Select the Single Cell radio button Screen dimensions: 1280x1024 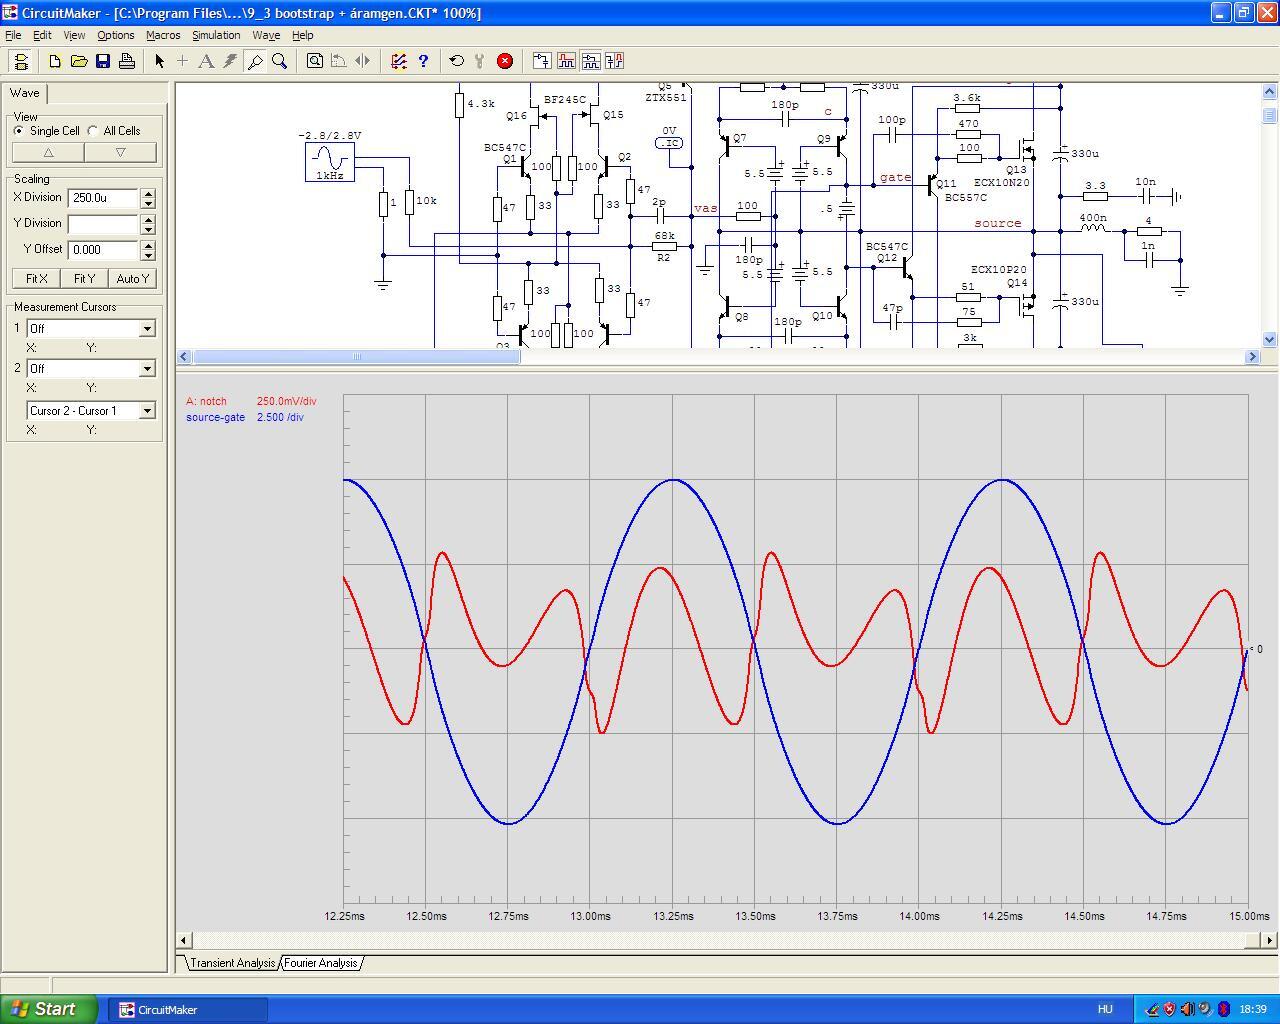19,131
